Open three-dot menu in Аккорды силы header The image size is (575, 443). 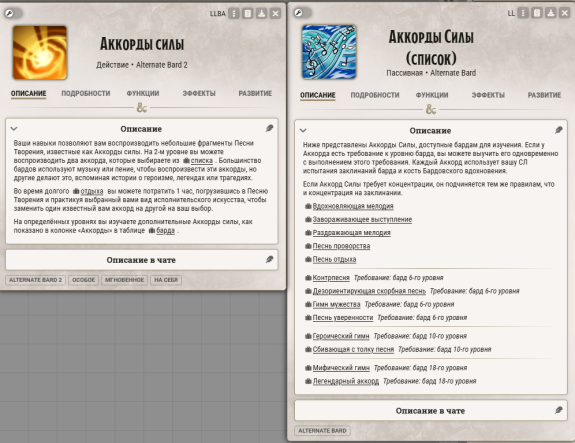[x=234, y=14]
